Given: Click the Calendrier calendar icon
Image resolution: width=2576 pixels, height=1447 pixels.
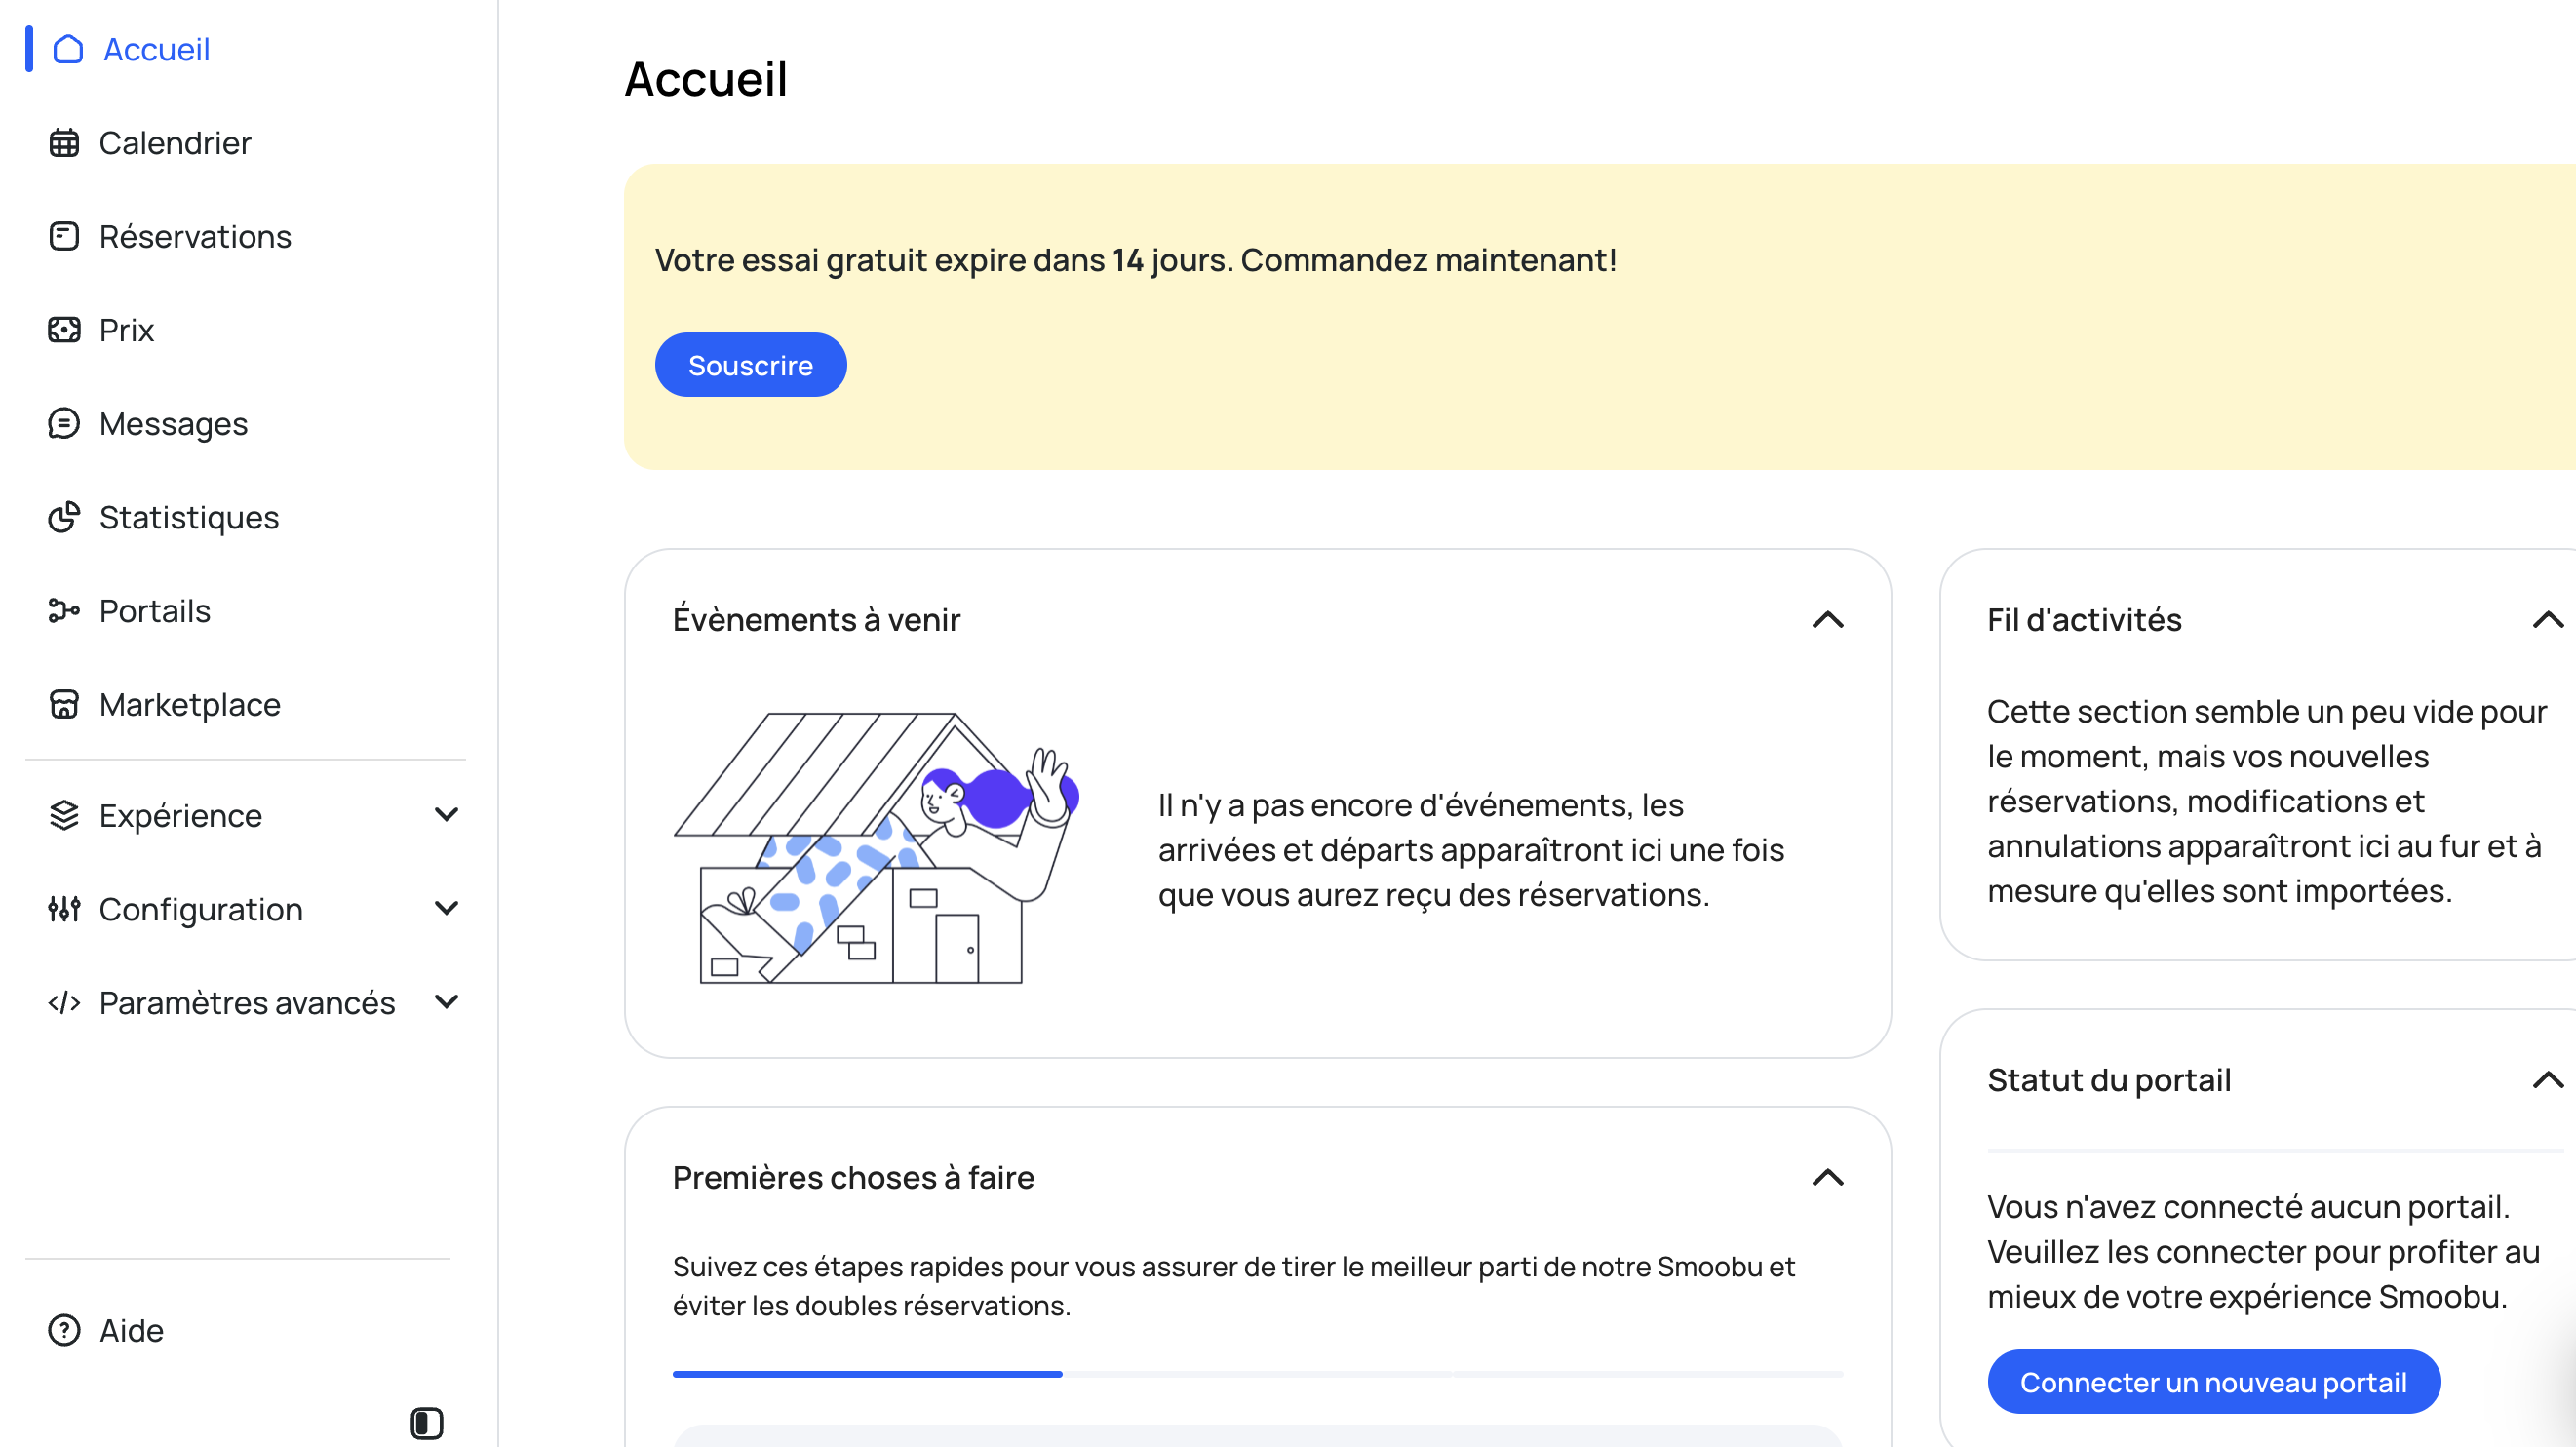Looking at the screenshot, I should (x=64, y=143).
